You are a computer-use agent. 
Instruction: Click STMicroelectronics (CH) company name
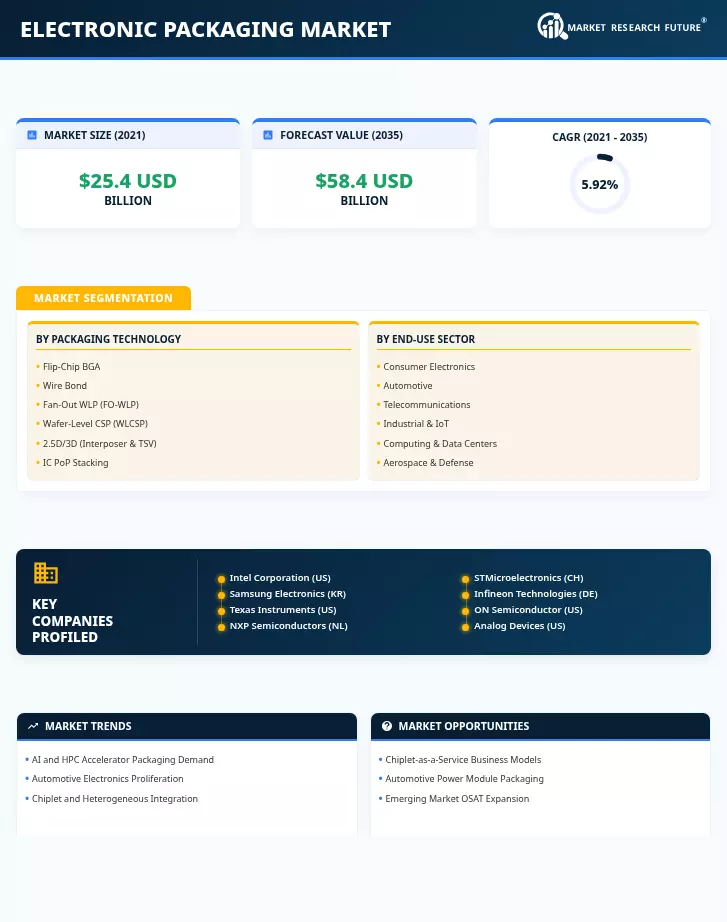point(529,578)
